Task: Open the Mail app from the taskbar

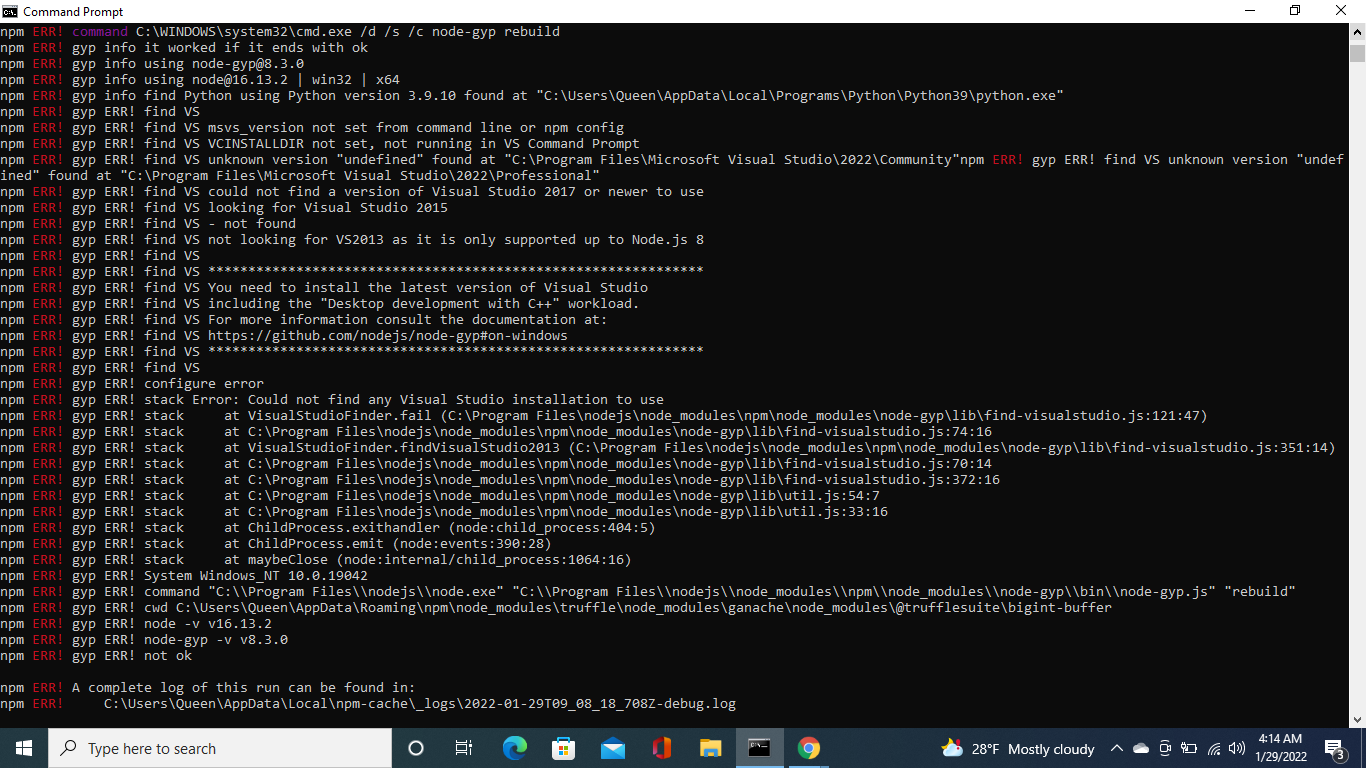Action: click(612, 748)
